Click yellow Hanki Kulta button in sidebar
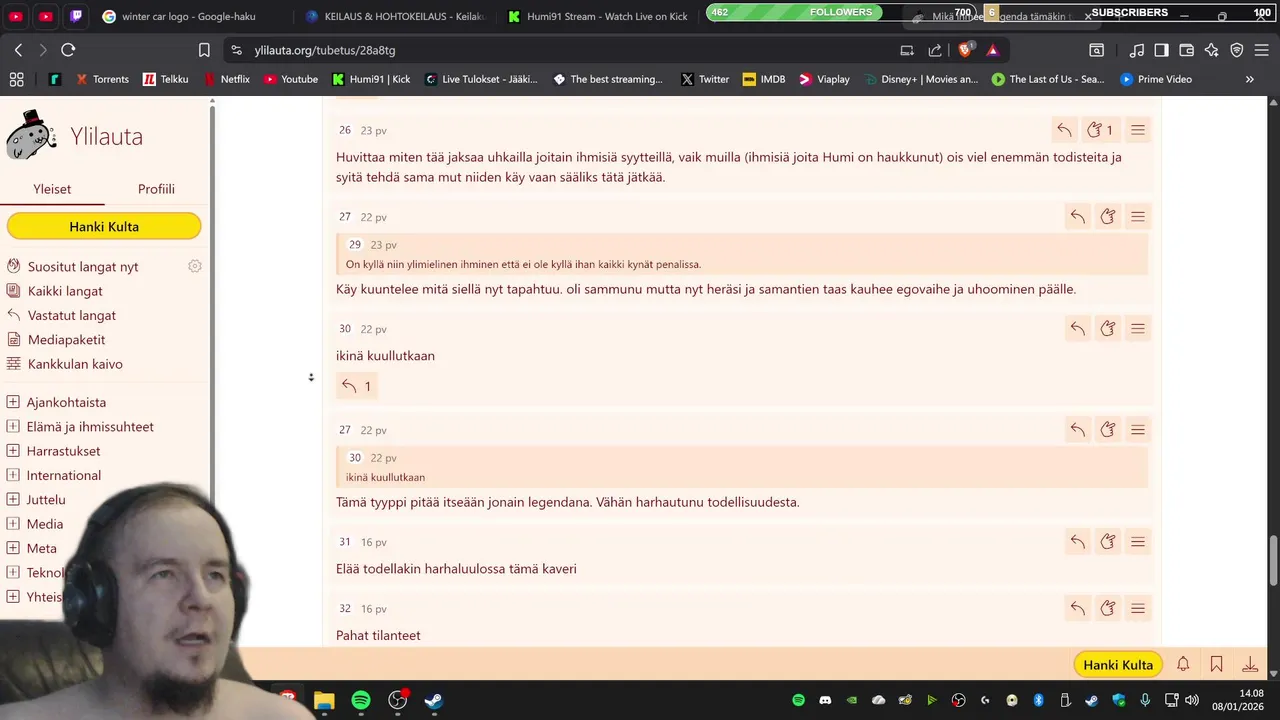The height and width of the screenshot is (720, 1280). (104, 227)
